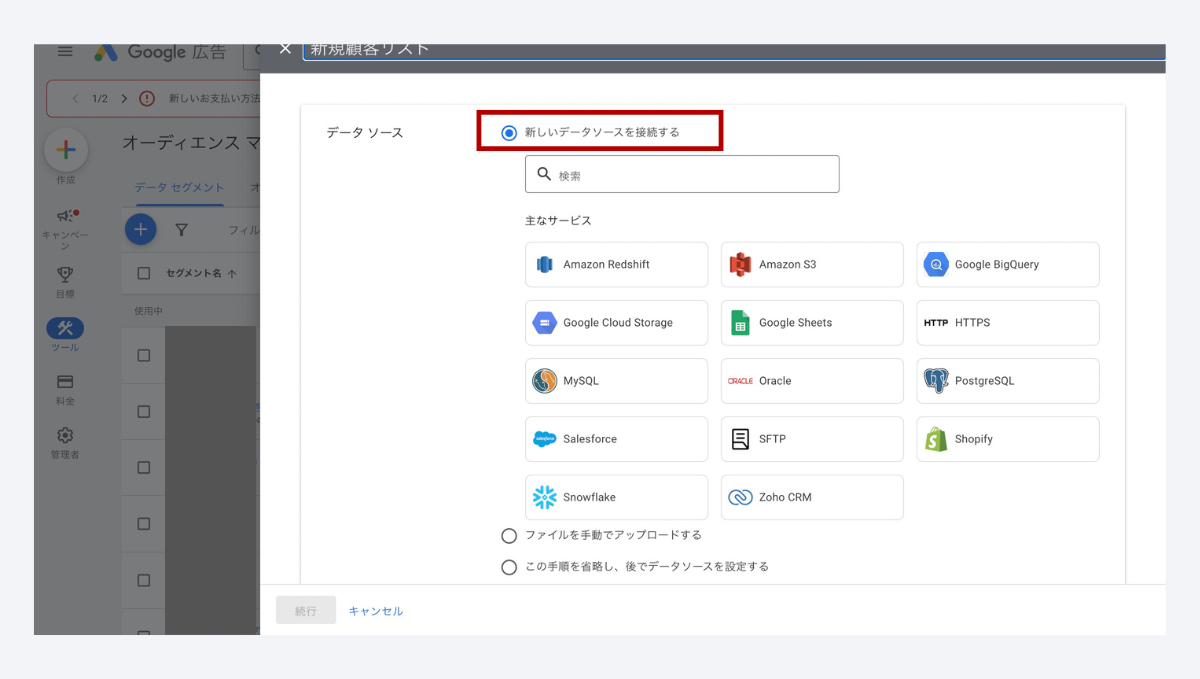Choose the Zoho CRM data source

click(812, 497)
